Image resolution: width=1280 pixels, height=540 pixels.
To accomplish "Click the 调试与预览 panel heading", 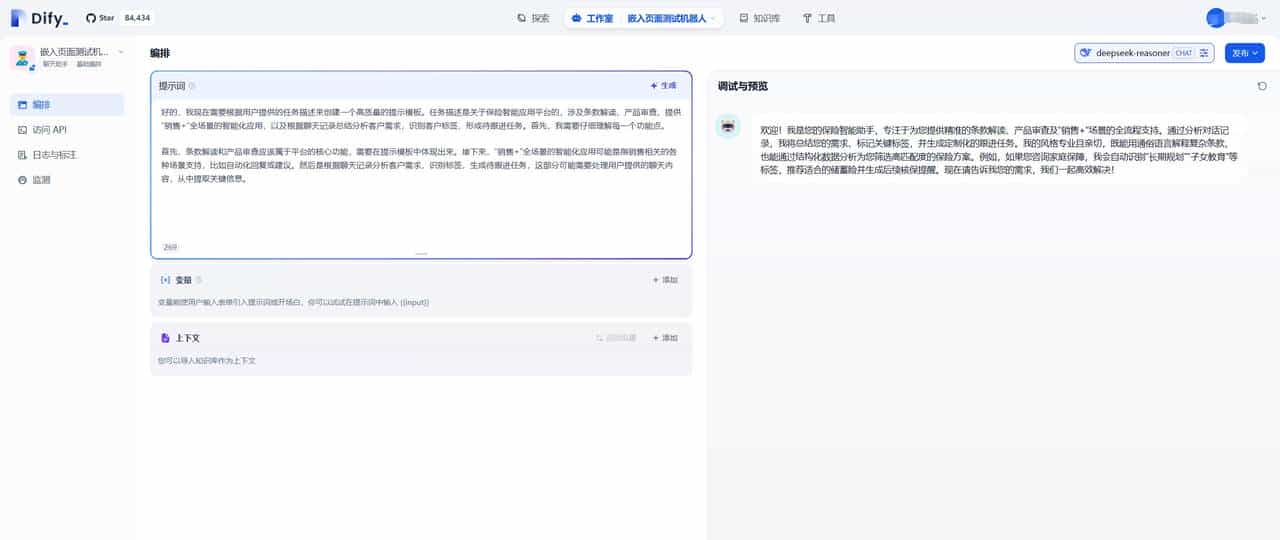I will (x=743, y=86).
